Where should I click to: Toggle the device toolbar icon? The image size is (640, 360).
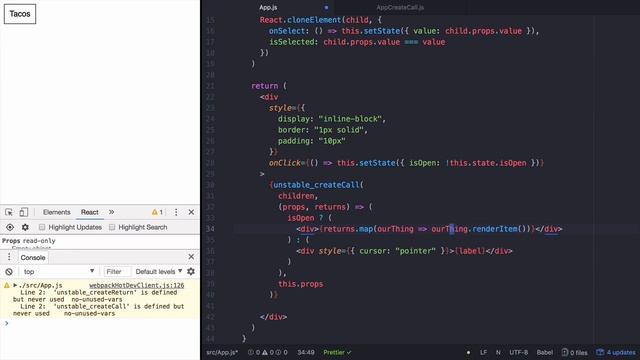[x=24, y=212]
